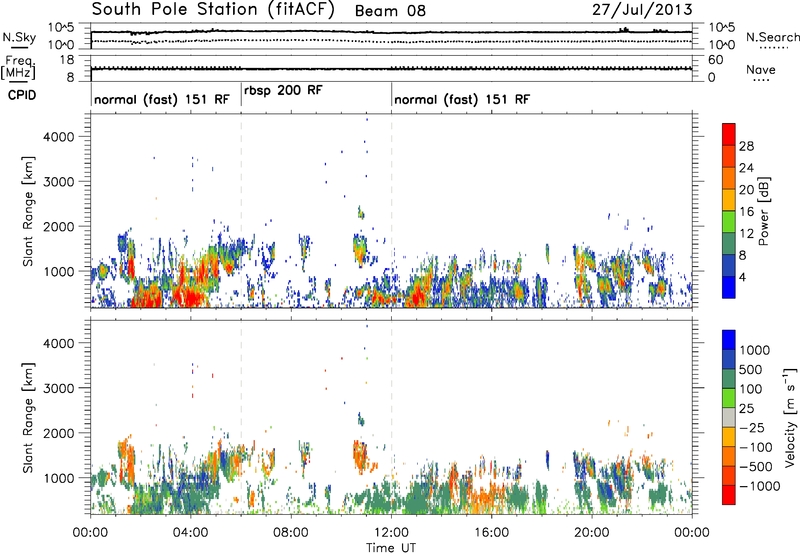
Task: Select the 'N.Sky' legend label
Action: tap(19, 37)
